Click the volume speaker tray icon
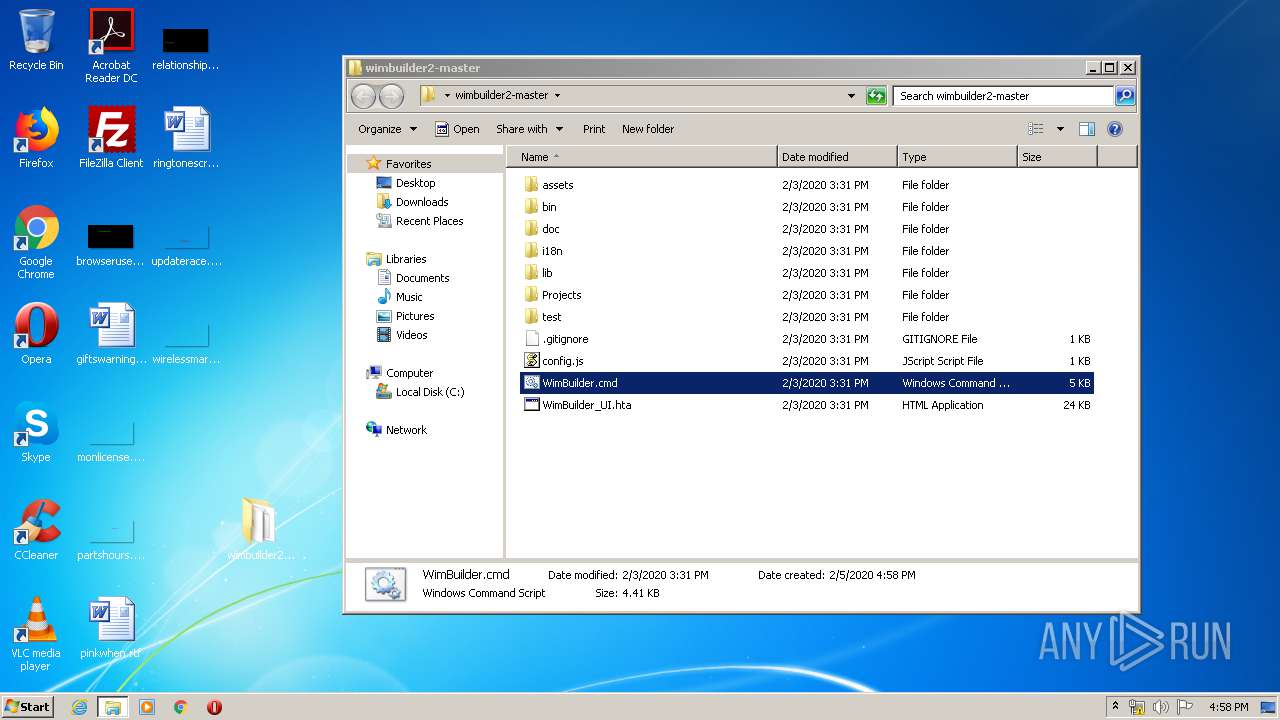The image size is (1280, 720). (x=1161, y=707)
